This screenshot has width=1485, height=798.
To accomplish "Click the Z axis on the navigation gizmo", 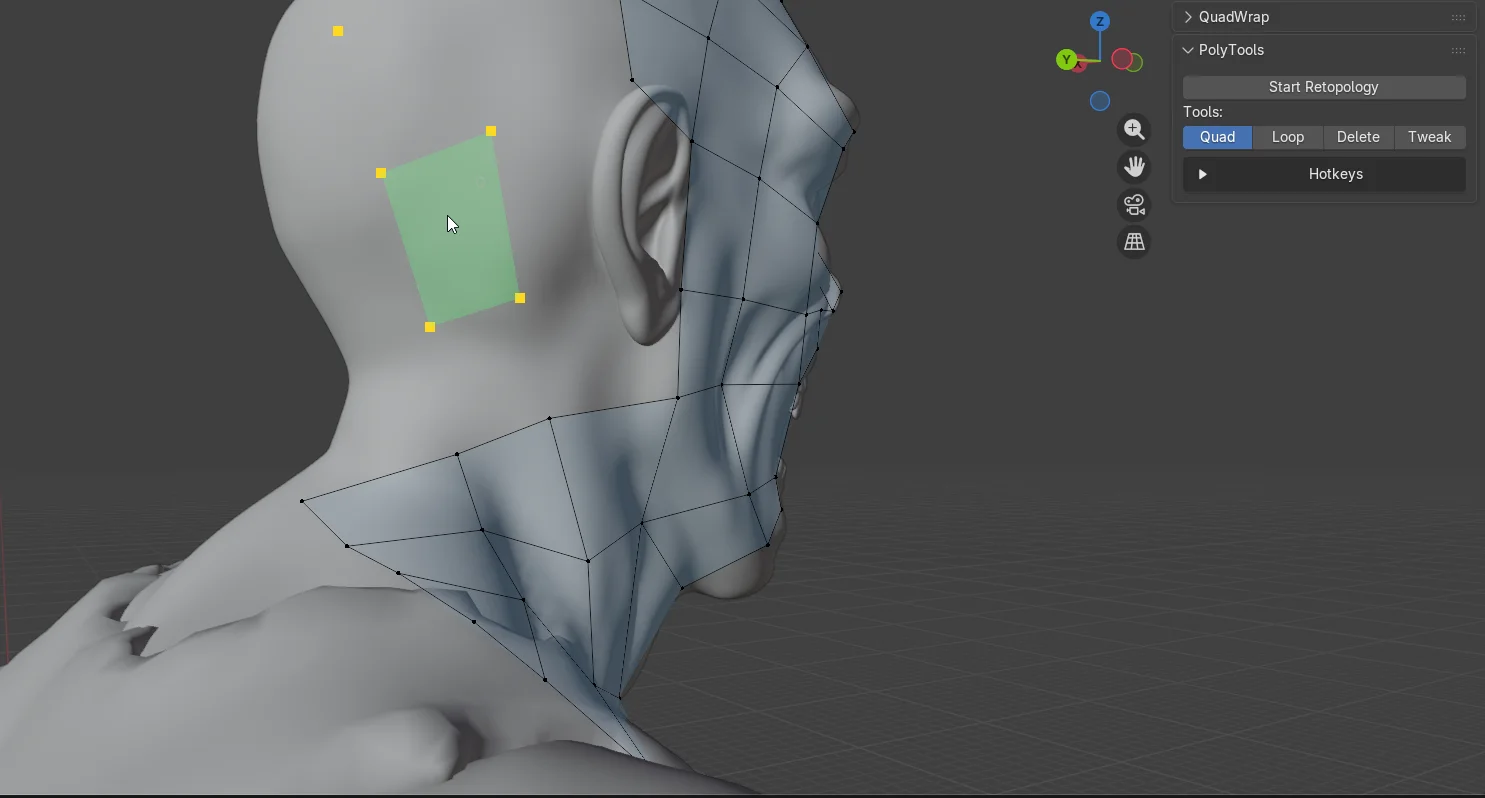I will (x=1100, y=19).
